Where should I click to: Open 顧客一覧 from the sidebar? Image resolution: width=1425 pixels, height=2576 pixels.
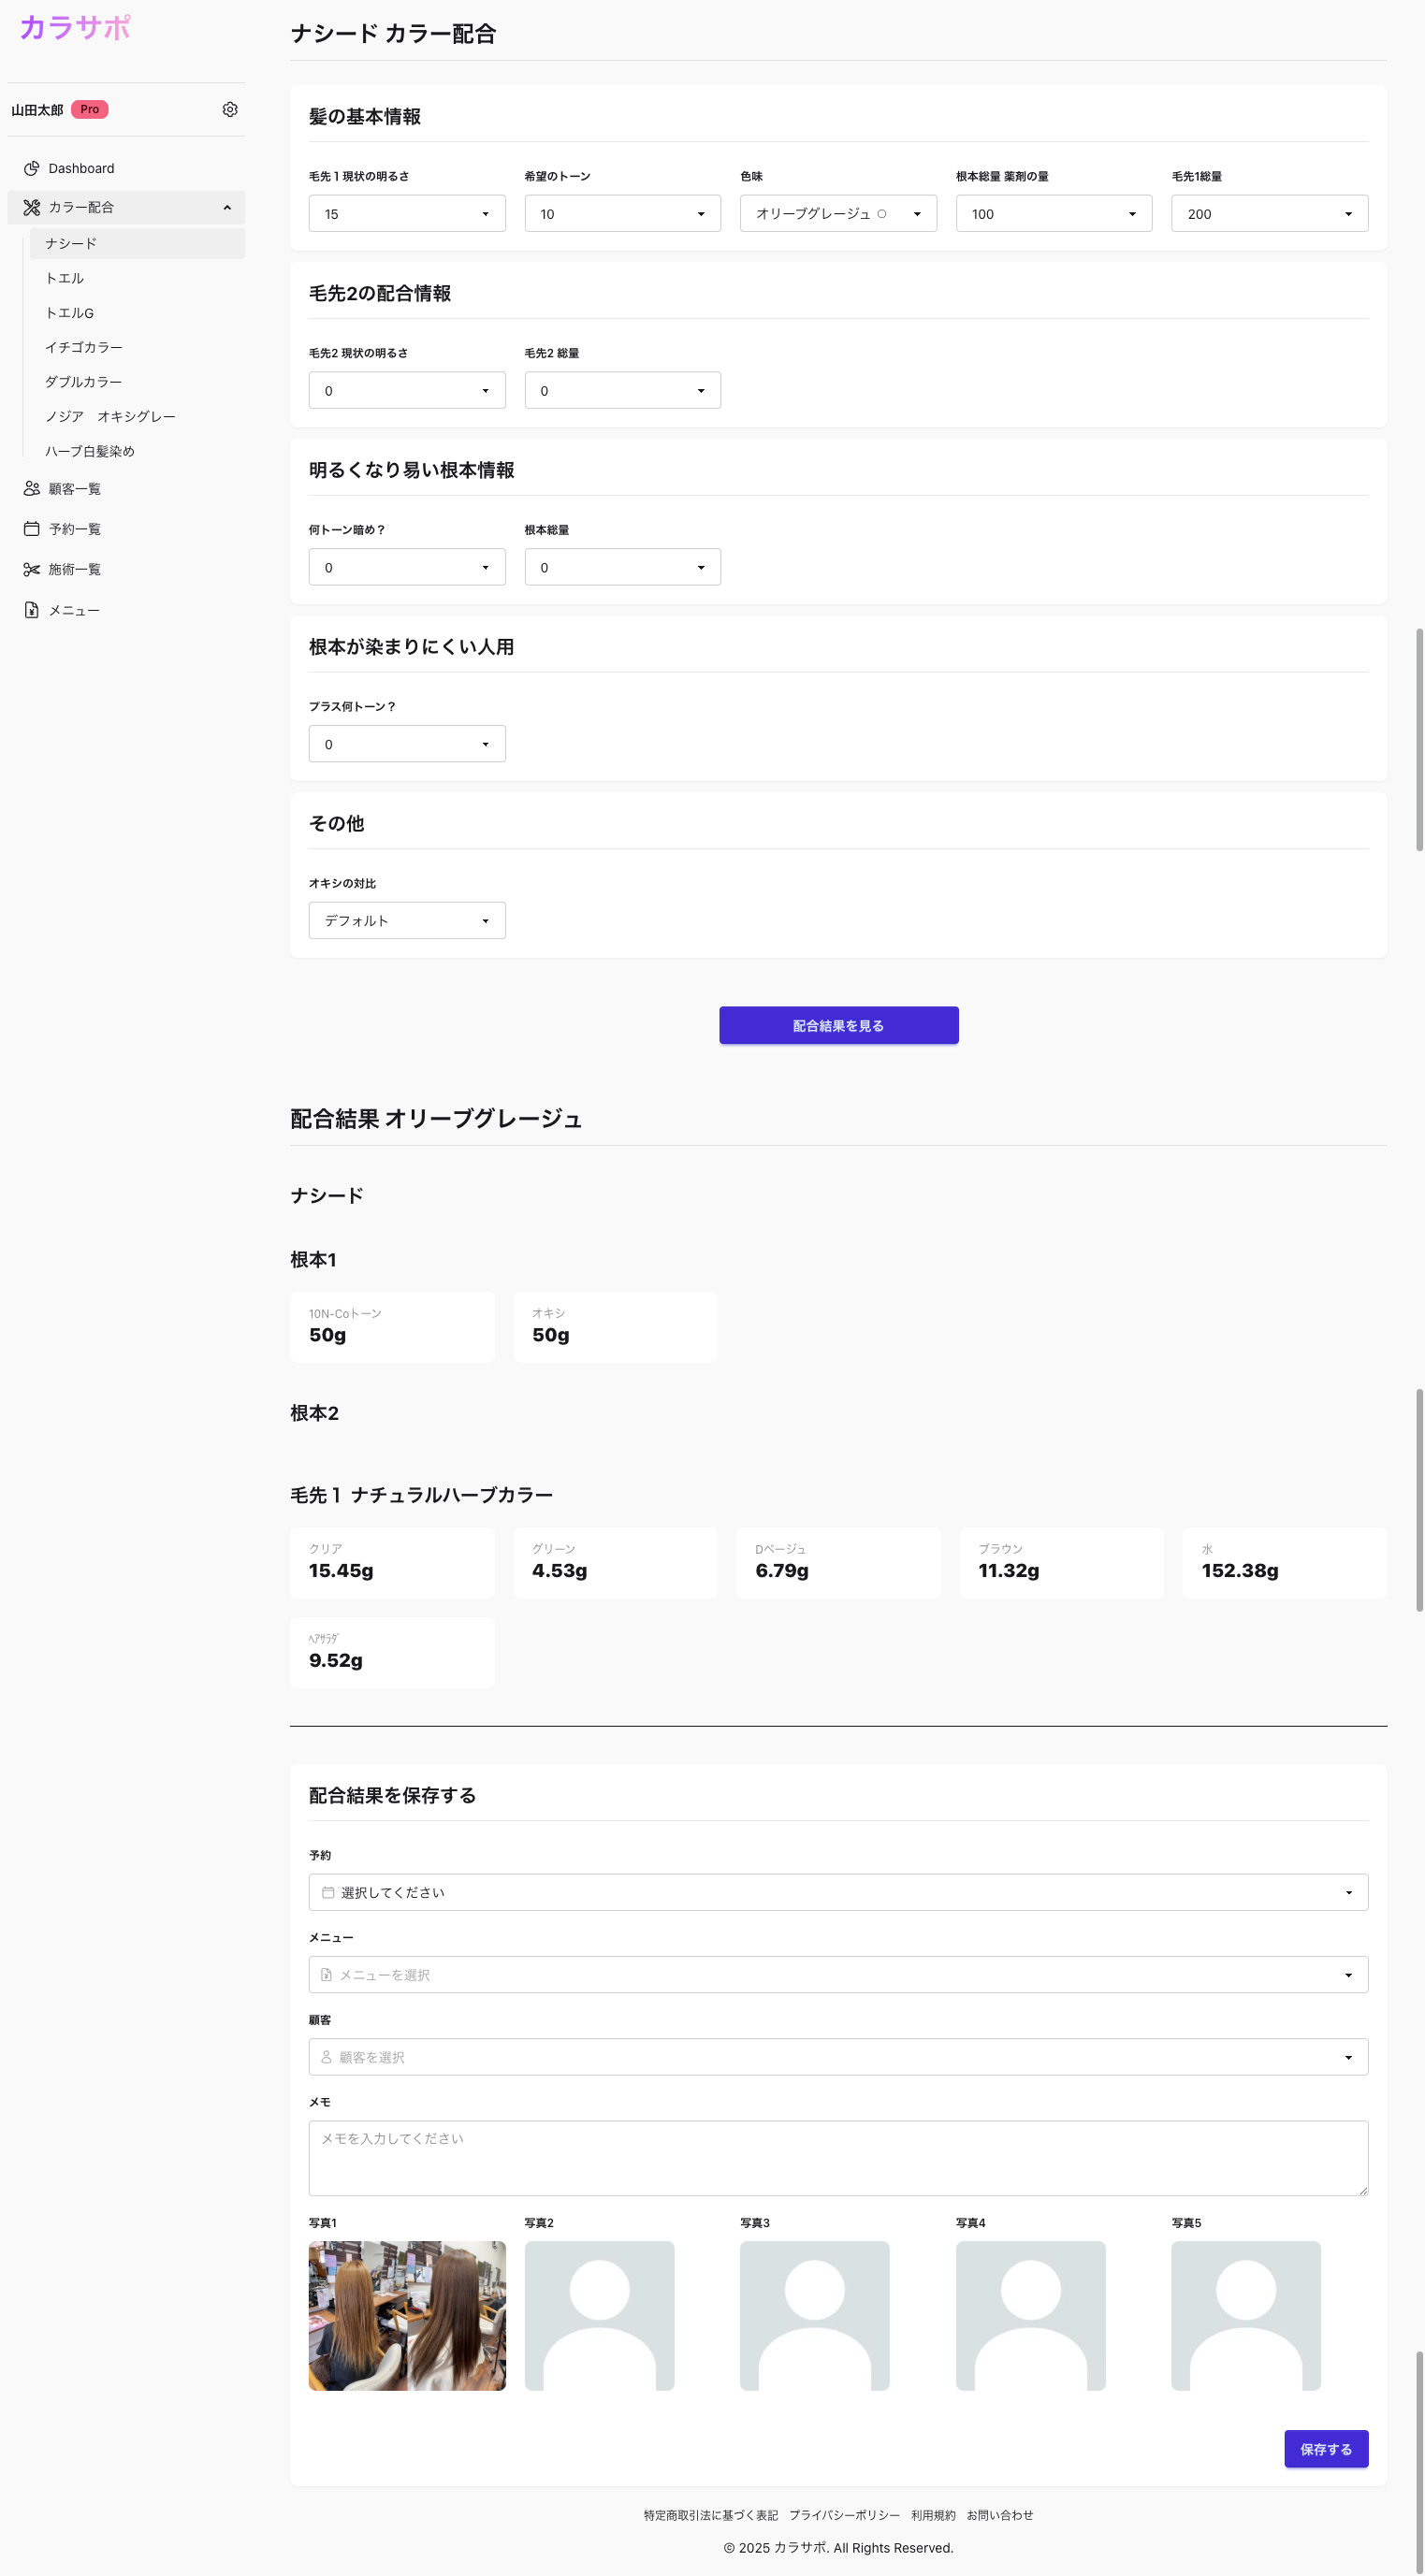coord(126,489)
